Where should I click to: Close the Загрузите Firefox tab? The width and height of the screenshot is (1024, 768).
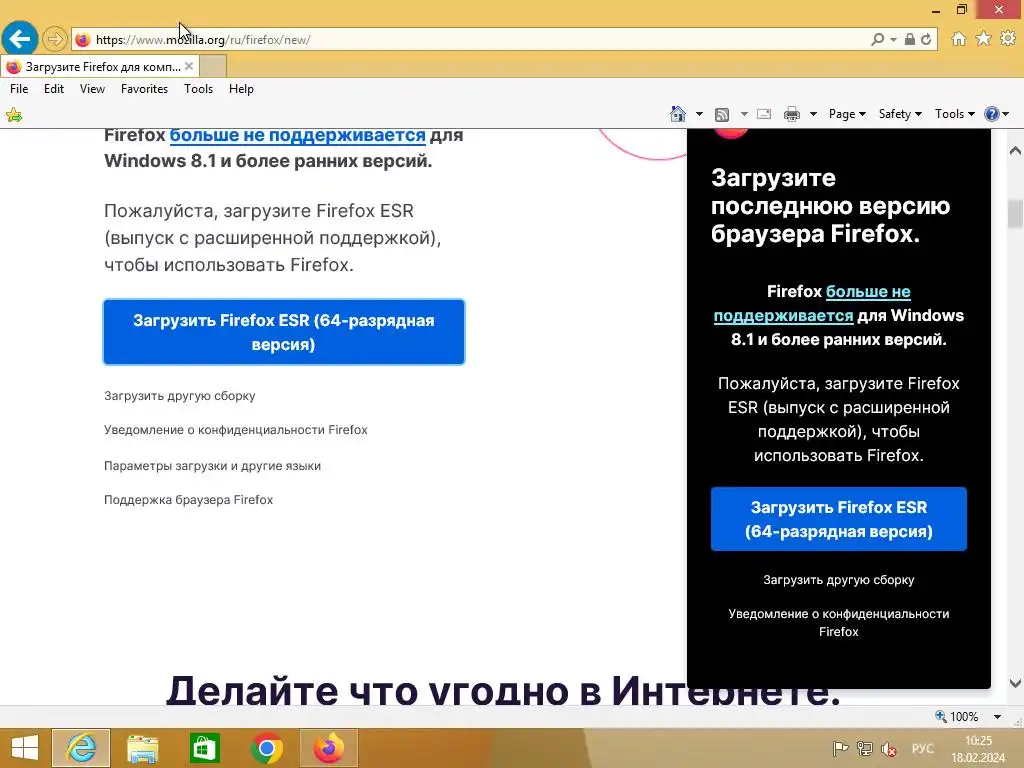click(x=189, y=66)
